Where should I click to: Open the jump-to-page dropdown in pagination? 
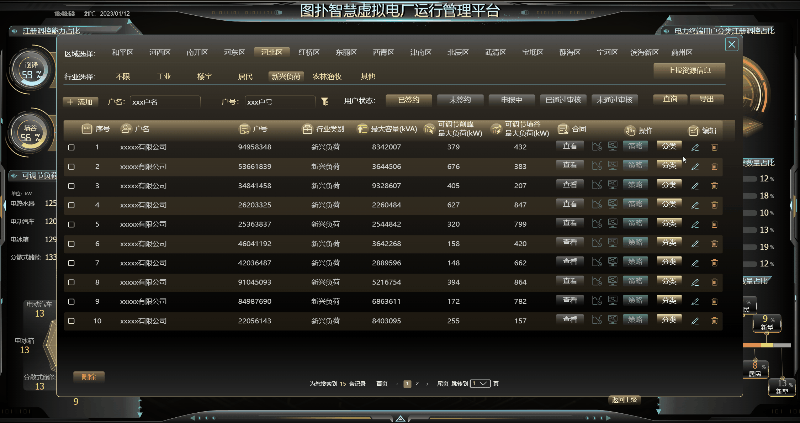pyautogui.click(x=480, y=383)
